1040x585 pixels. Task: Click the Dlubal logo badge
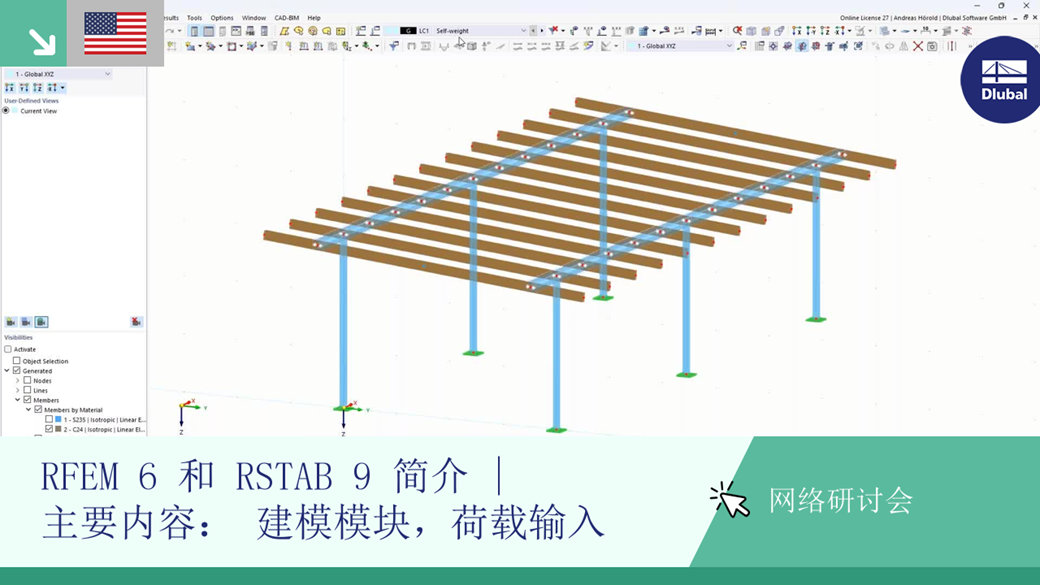point(1002,80)
